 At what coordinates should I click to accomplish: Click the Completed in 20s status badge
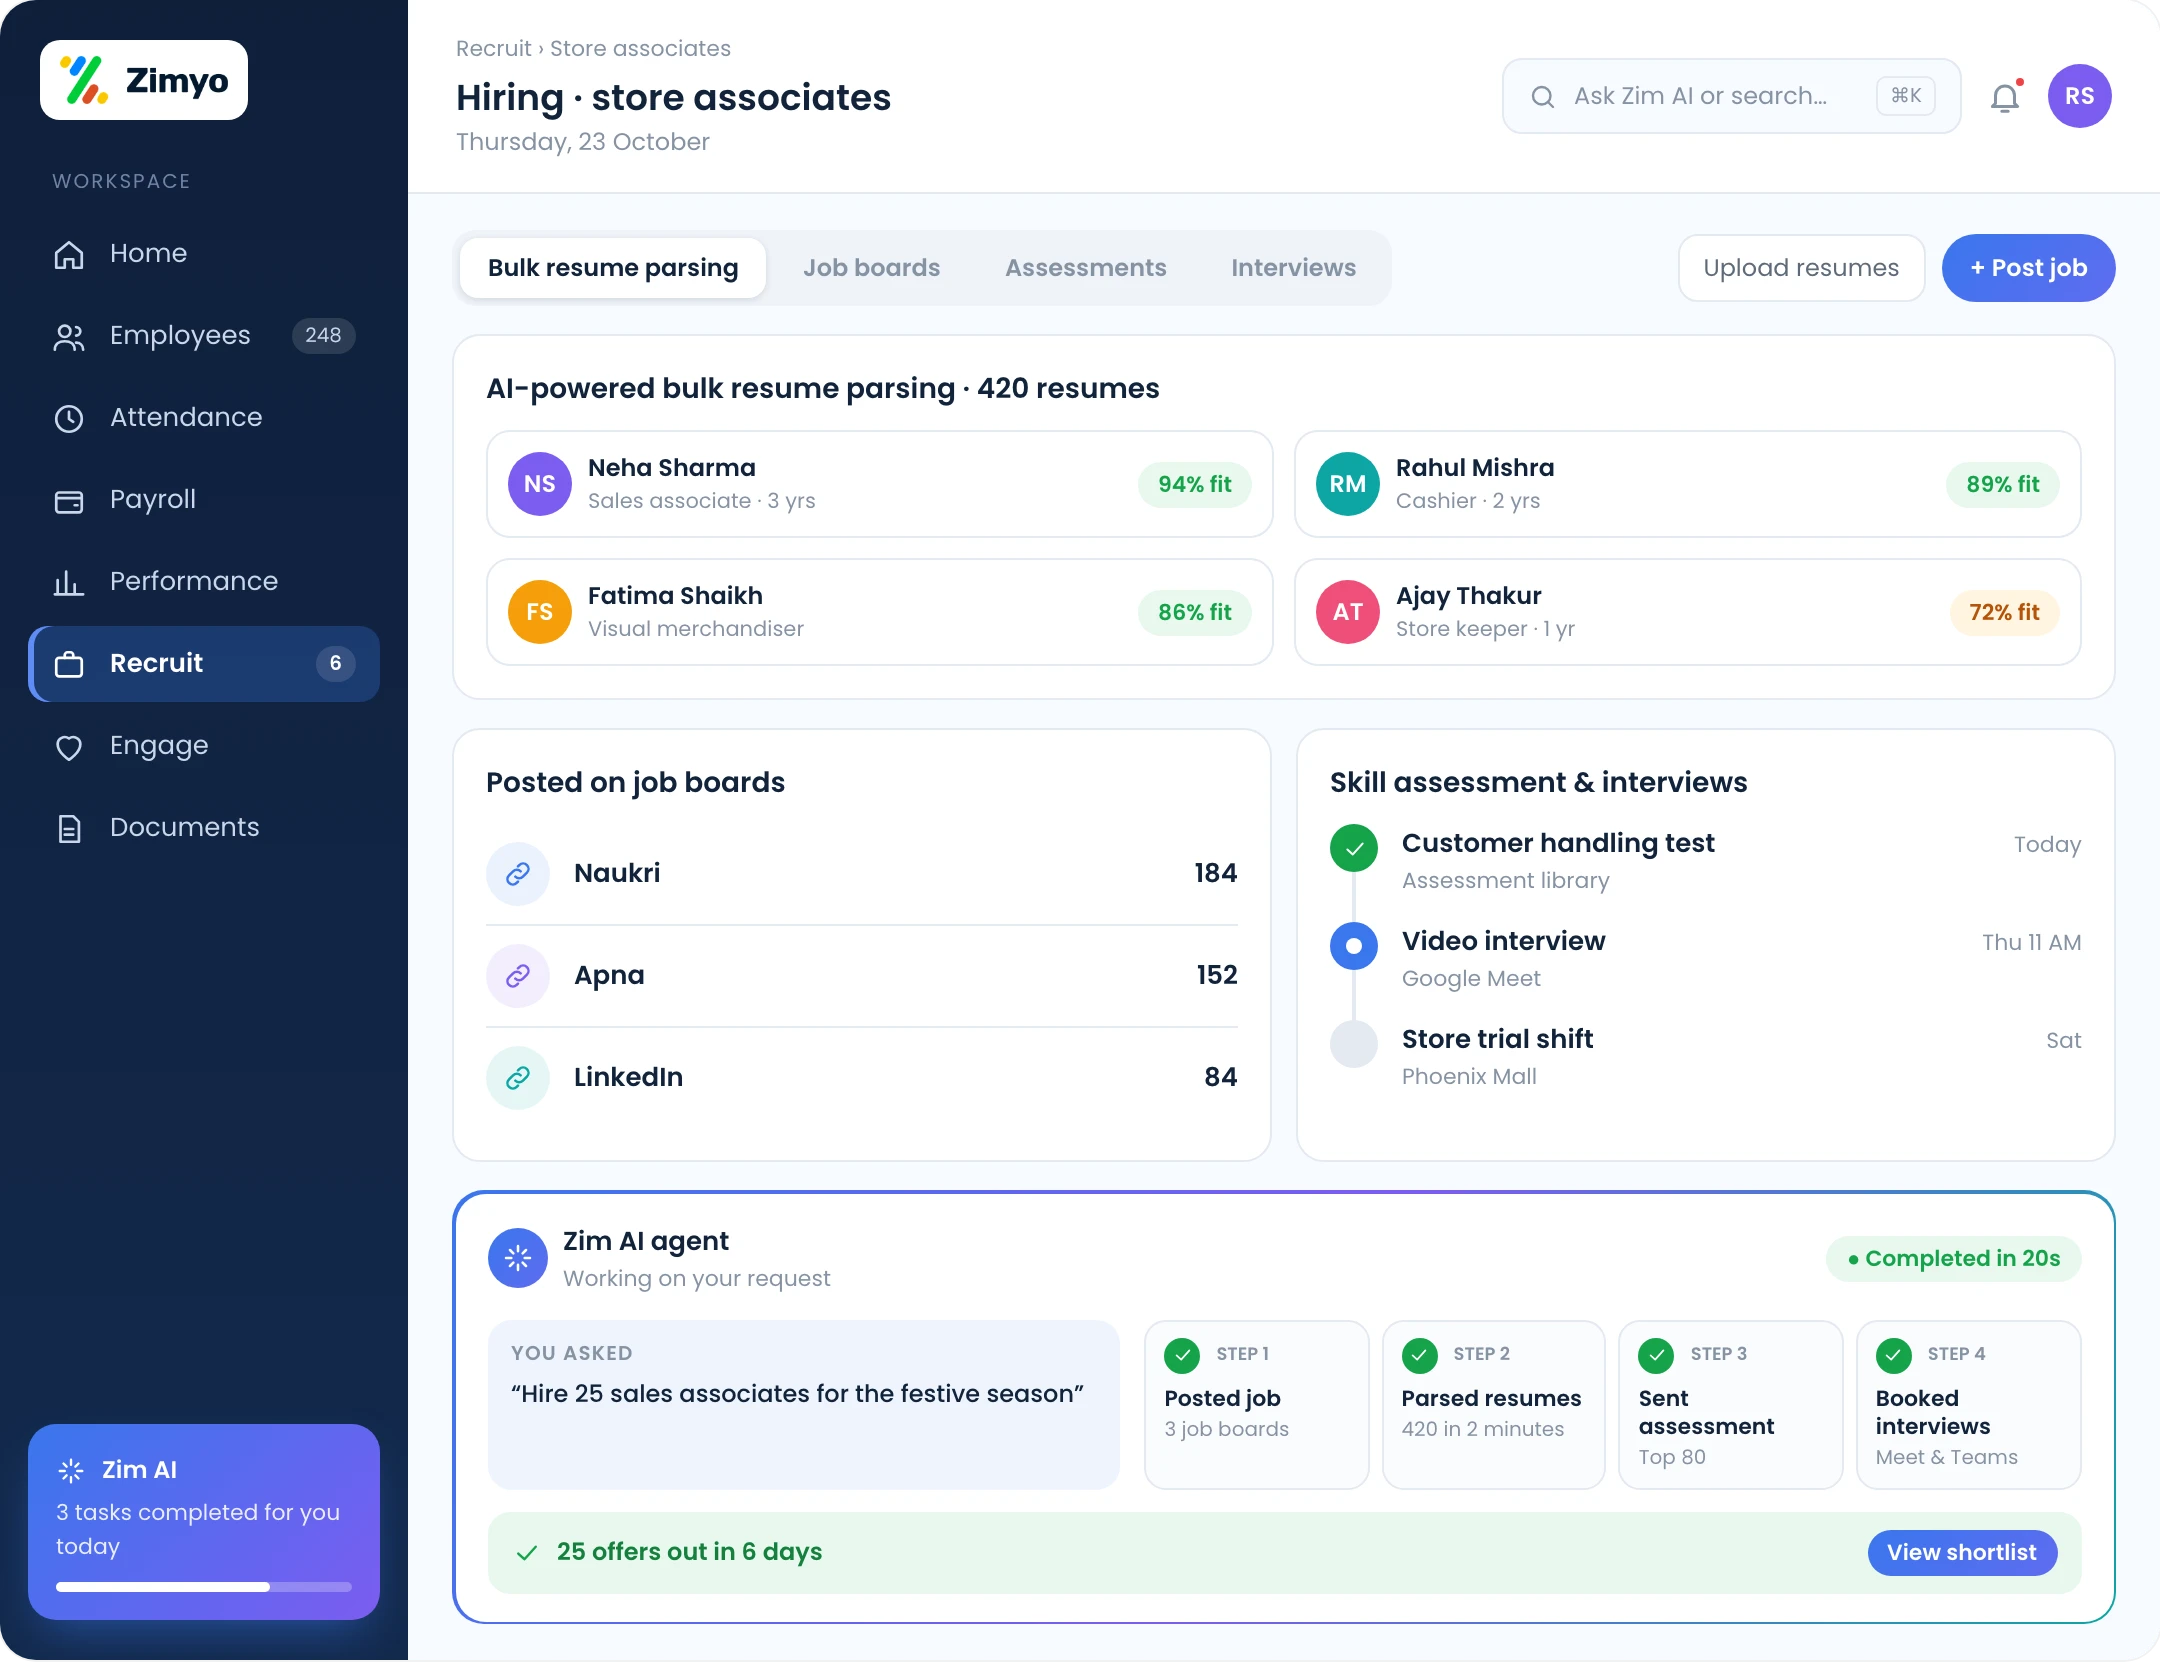point(1953,1258)
